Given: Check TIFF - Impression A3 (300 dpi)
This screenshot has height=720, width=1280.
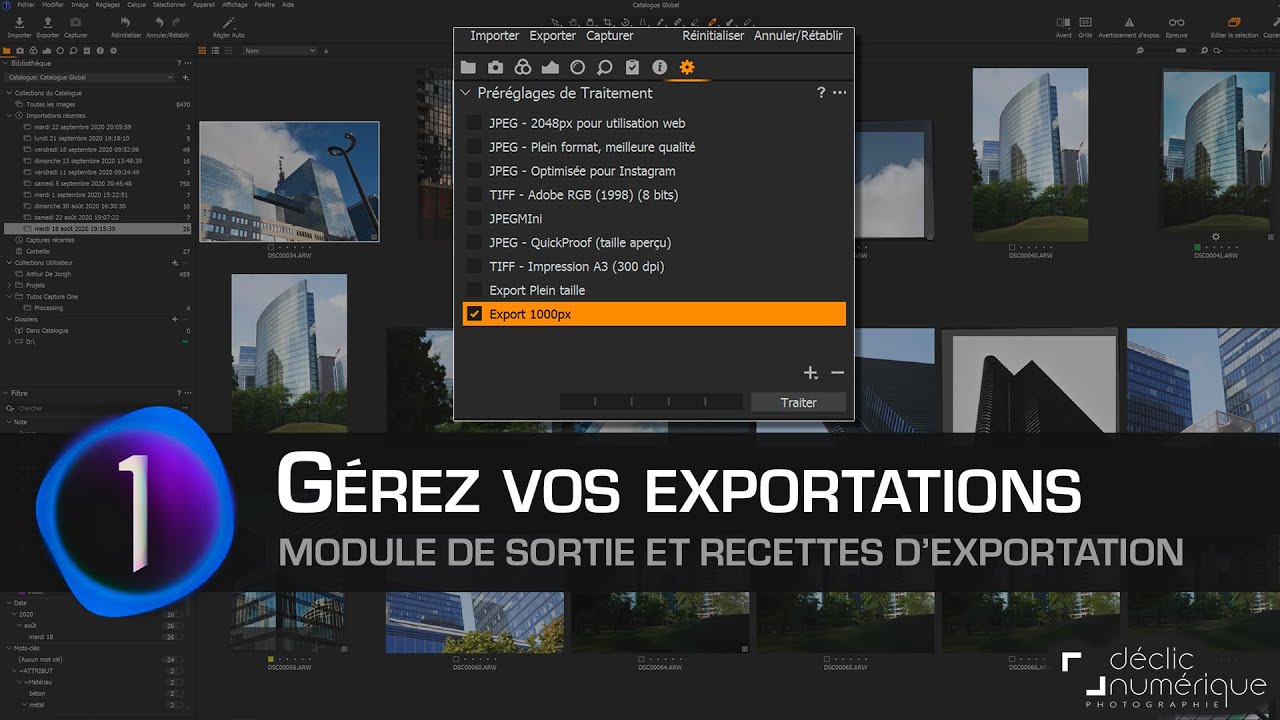Looking at the screenshot, I should click(x=474, y=266).
